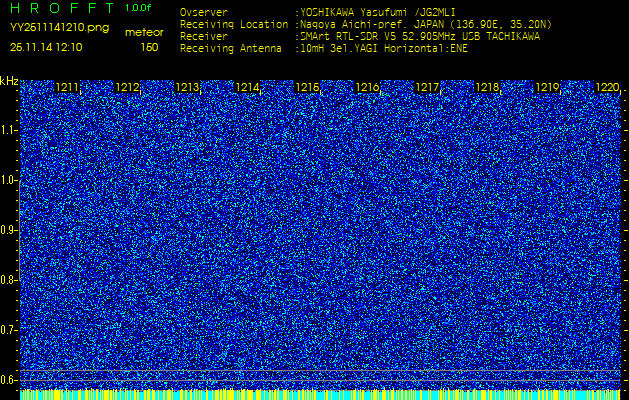Click the 0.7 kHz axis label
629x400 pixels.
click(x=7, y=330)
